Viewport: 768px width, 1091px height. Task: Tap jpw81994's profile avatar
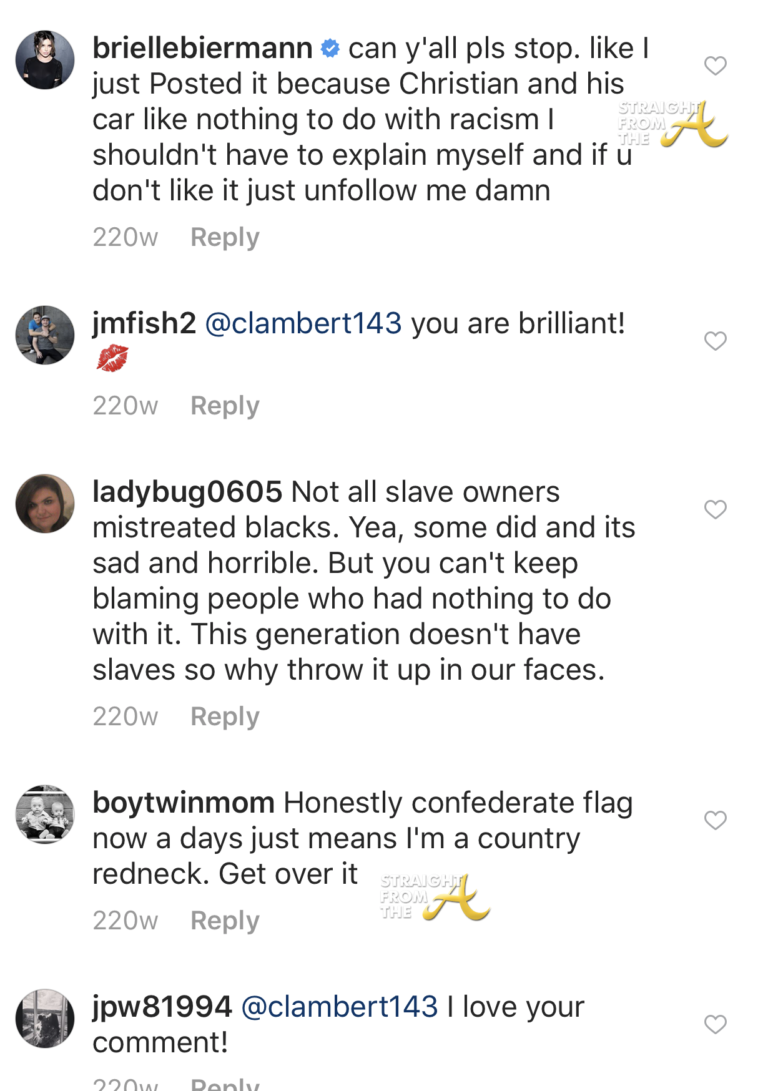(45, 1018)
